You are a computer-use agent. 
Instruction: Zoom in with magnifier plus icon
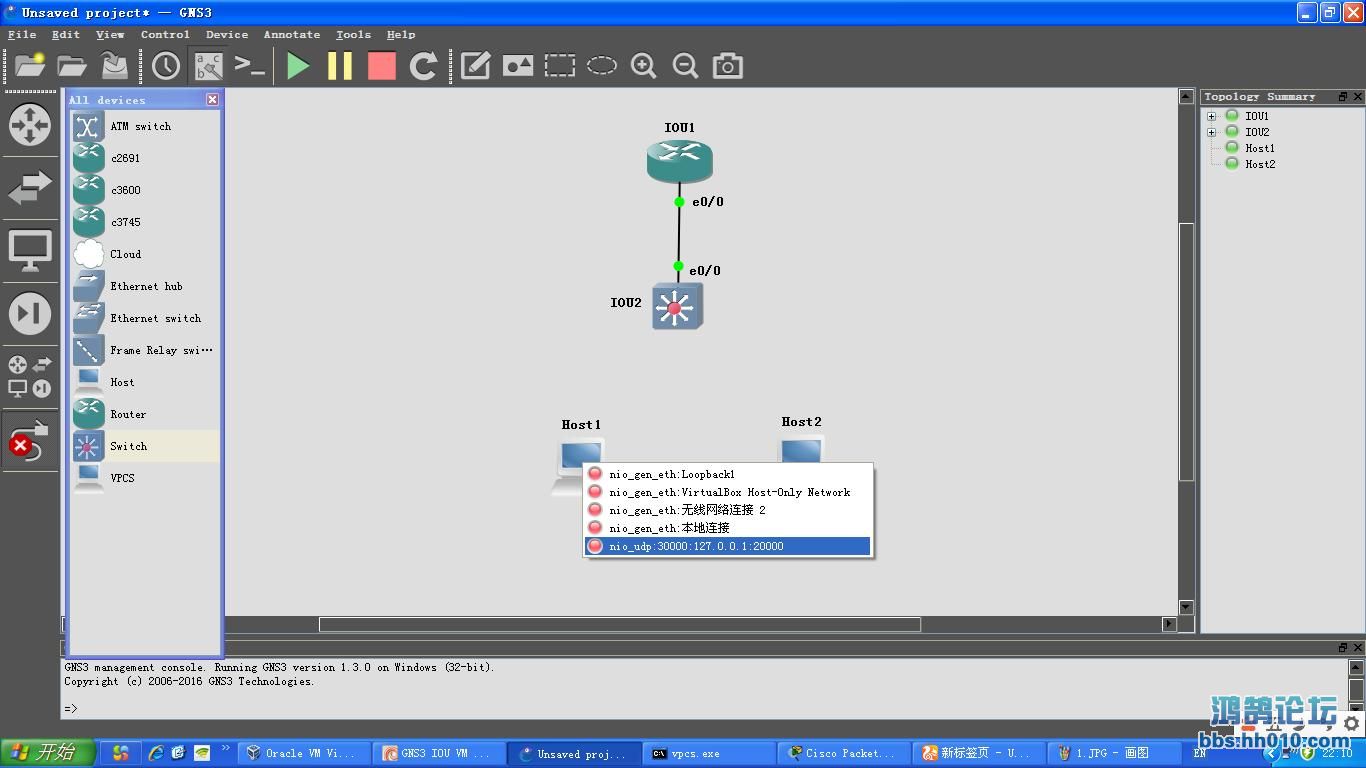(644, 66)
